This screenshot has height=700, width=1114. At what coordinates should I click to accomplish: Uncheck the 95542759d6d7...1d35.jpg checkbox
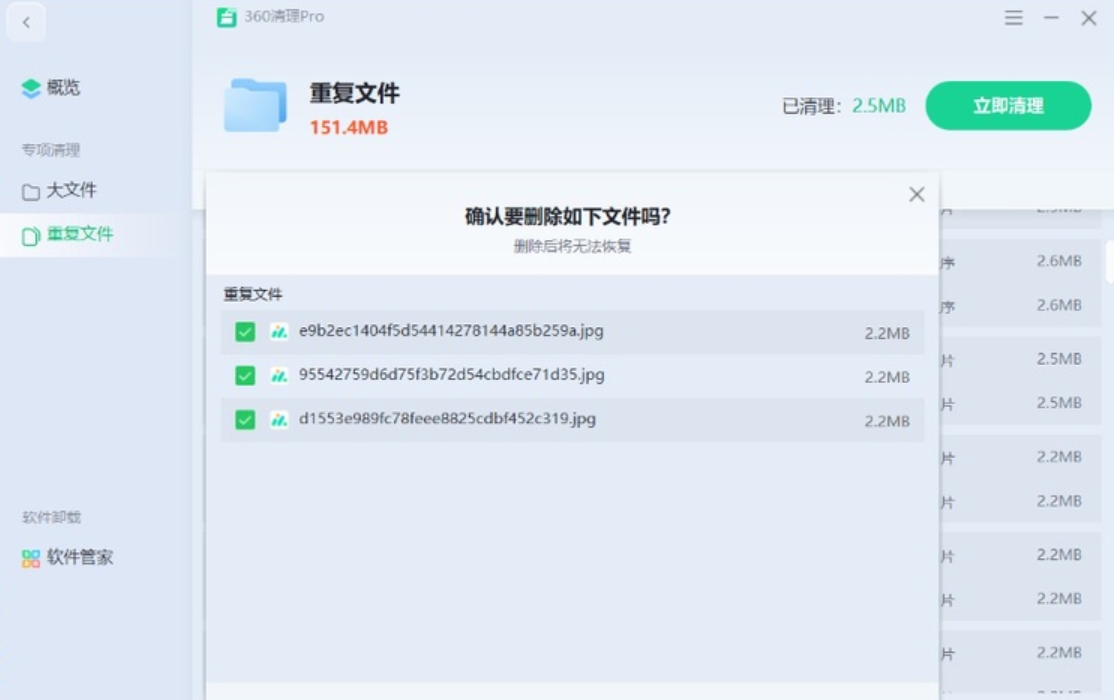click(x=245, y=376)
